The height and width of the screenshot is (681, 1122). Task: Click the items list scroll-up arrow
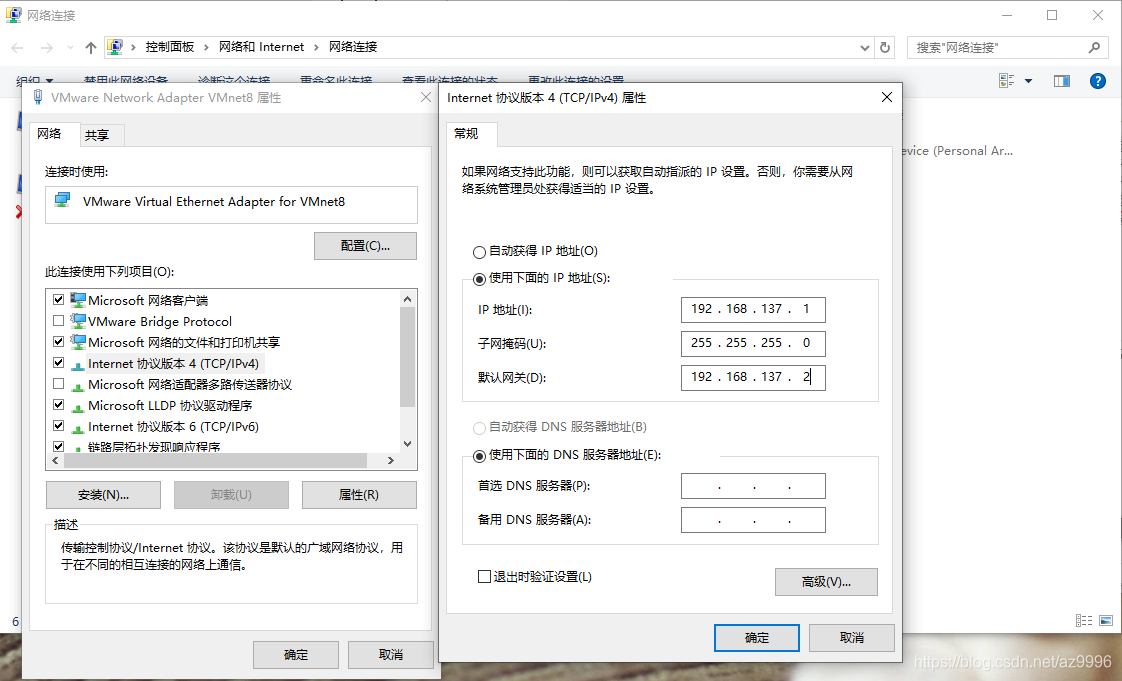[x=407, y=299]
